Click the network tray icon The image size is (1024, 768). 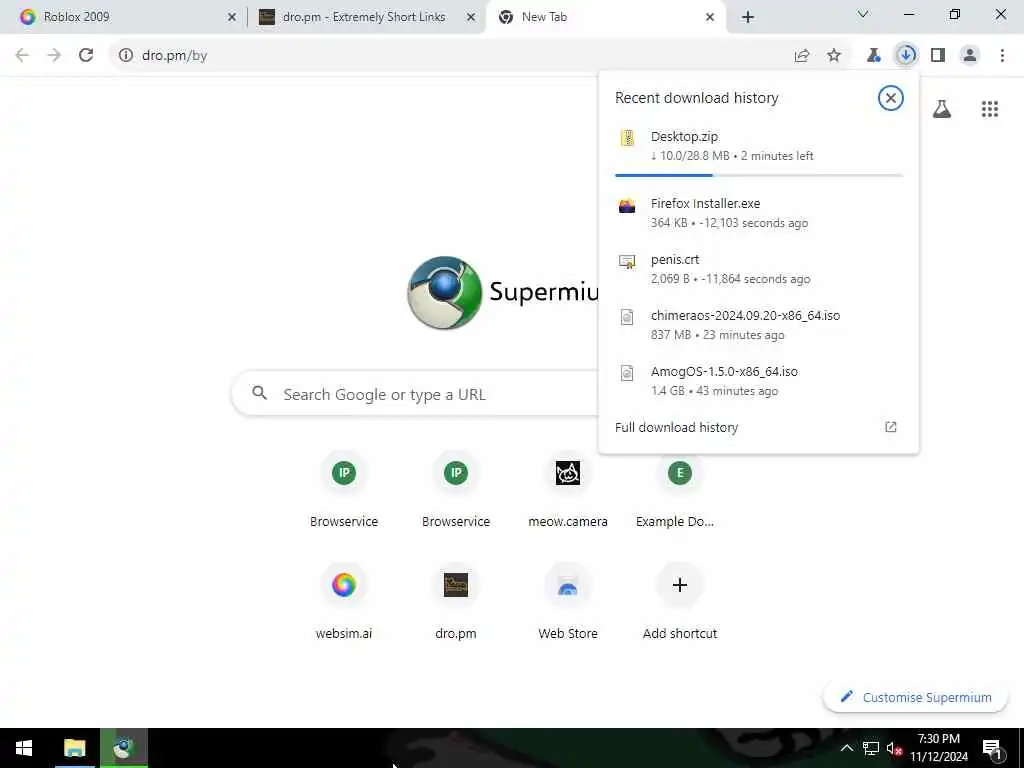871,748
